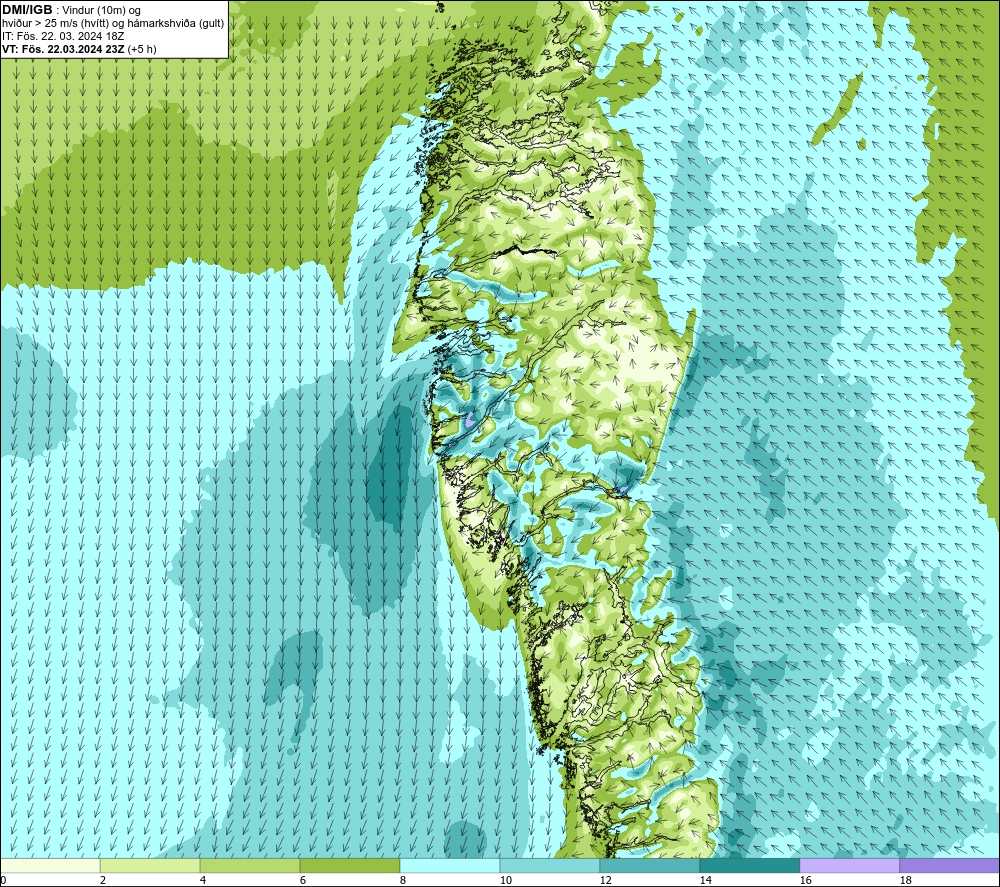Select the 12–14 m/s teal swatch

click(x=649, y=865)
